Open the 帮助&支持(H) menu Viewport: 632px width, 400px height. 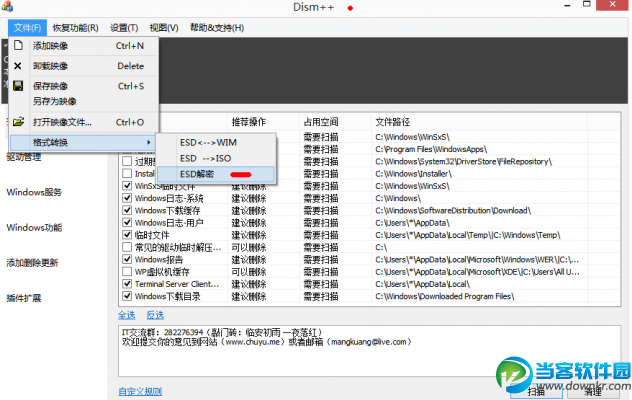tap(217, 28)
